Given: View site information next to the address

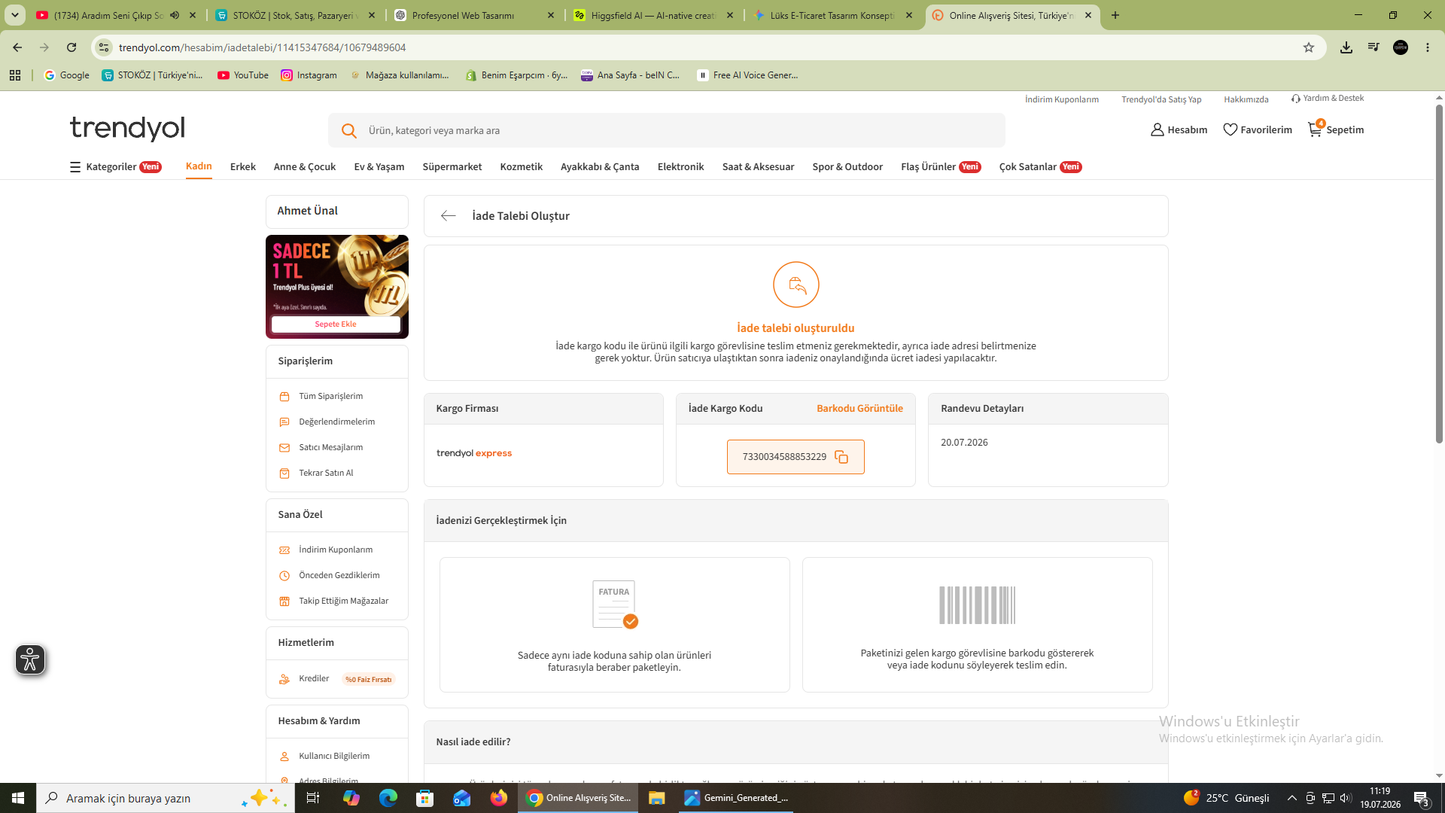Looking at the screenshot, I should (x=104, y=47).
